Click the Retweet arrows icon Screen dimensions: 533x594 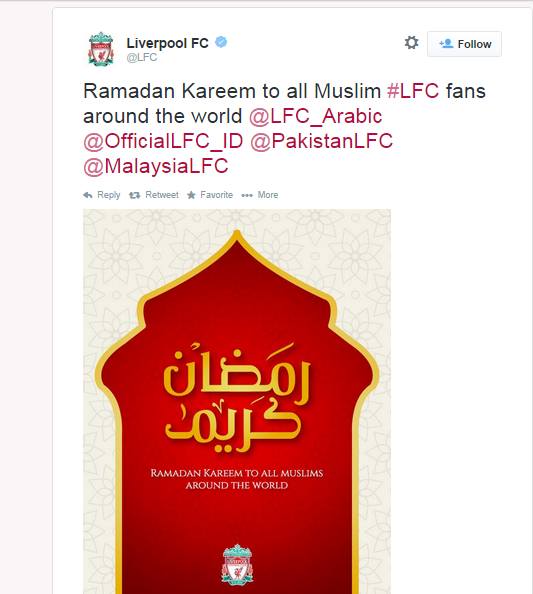pyautogui.click(x=134, y=195)
